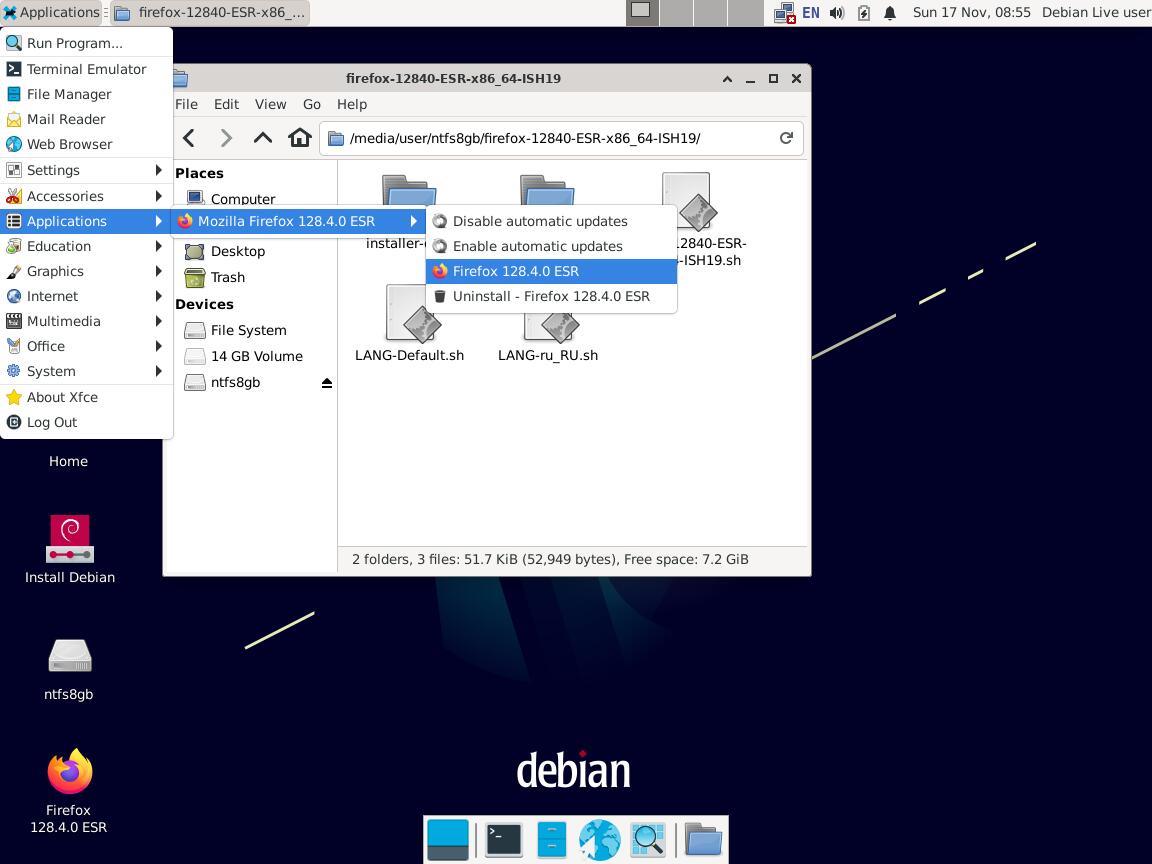Open file manager from bottom dock
The image size is (1152, 864).
click(552, 839)
